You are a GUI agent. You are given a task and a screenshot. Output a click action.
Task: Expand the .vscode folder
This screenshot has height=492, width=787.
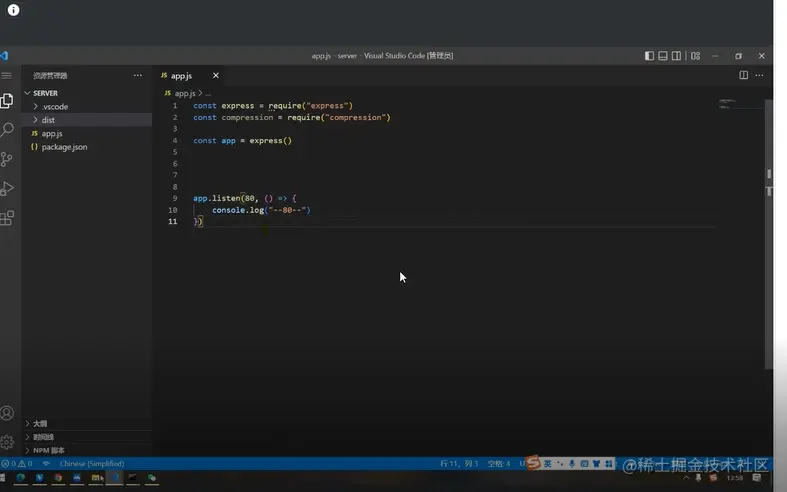pos(86,106)
